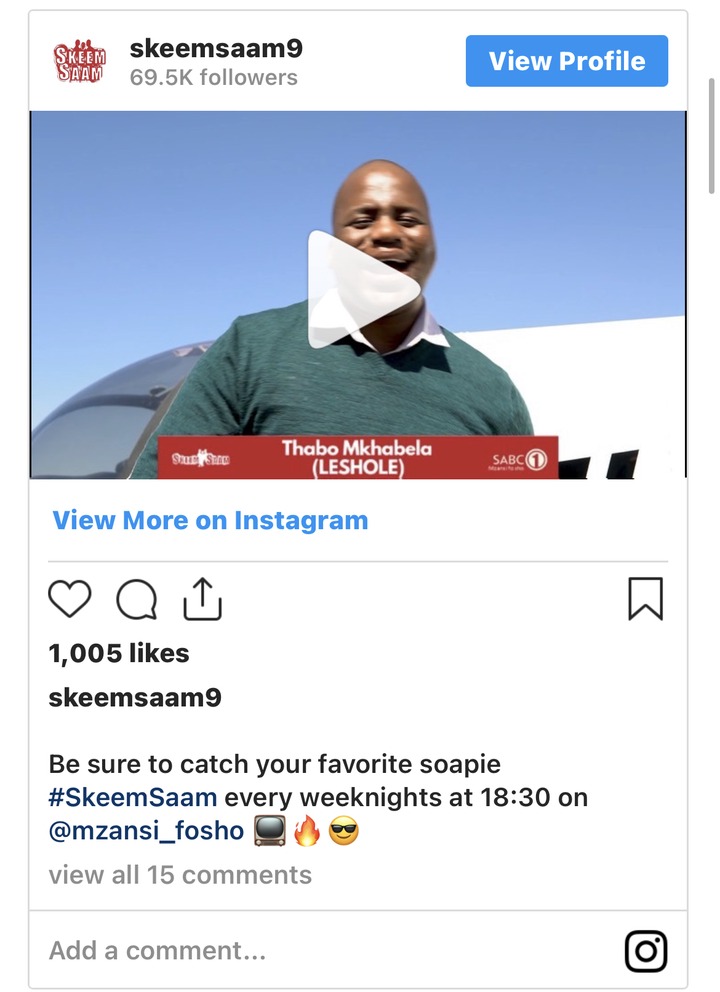
Task: Click skeemsaam9 username in header
Action: click(x=216, y=48)
